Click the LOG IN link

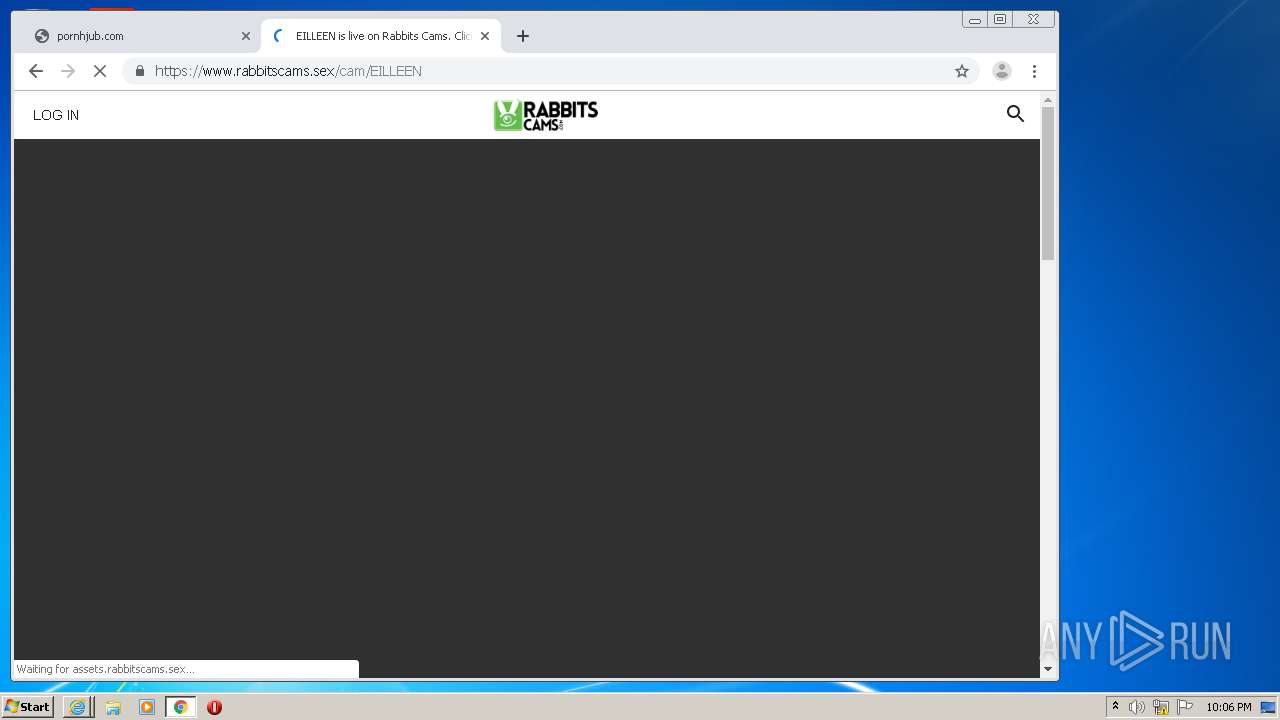[56, 115]
